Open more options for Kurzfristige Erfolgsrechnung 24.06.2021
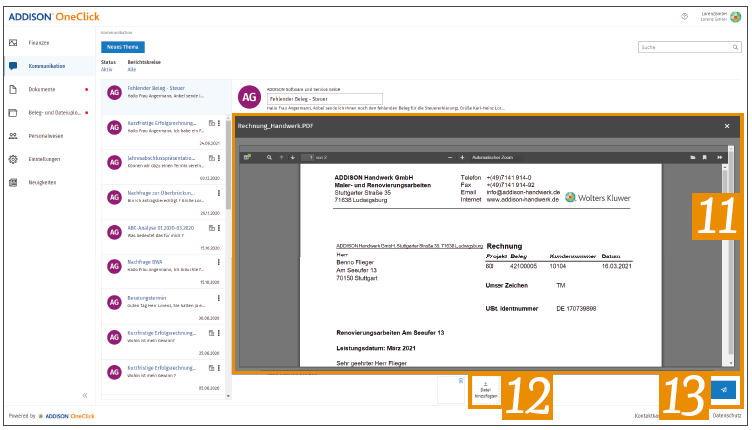The height and width of the screenshot is (430, 752). click(x=219, y=123)
